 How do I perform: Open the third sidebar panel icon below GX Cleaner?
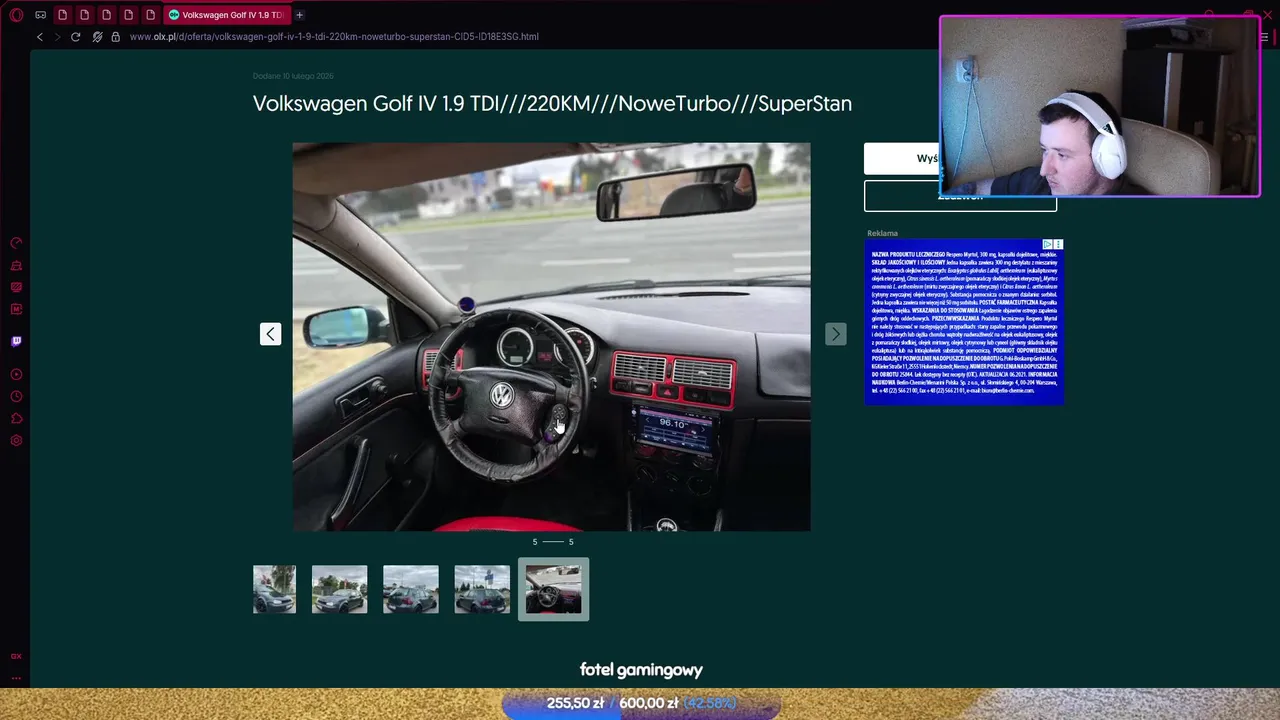tap(16, 287)
